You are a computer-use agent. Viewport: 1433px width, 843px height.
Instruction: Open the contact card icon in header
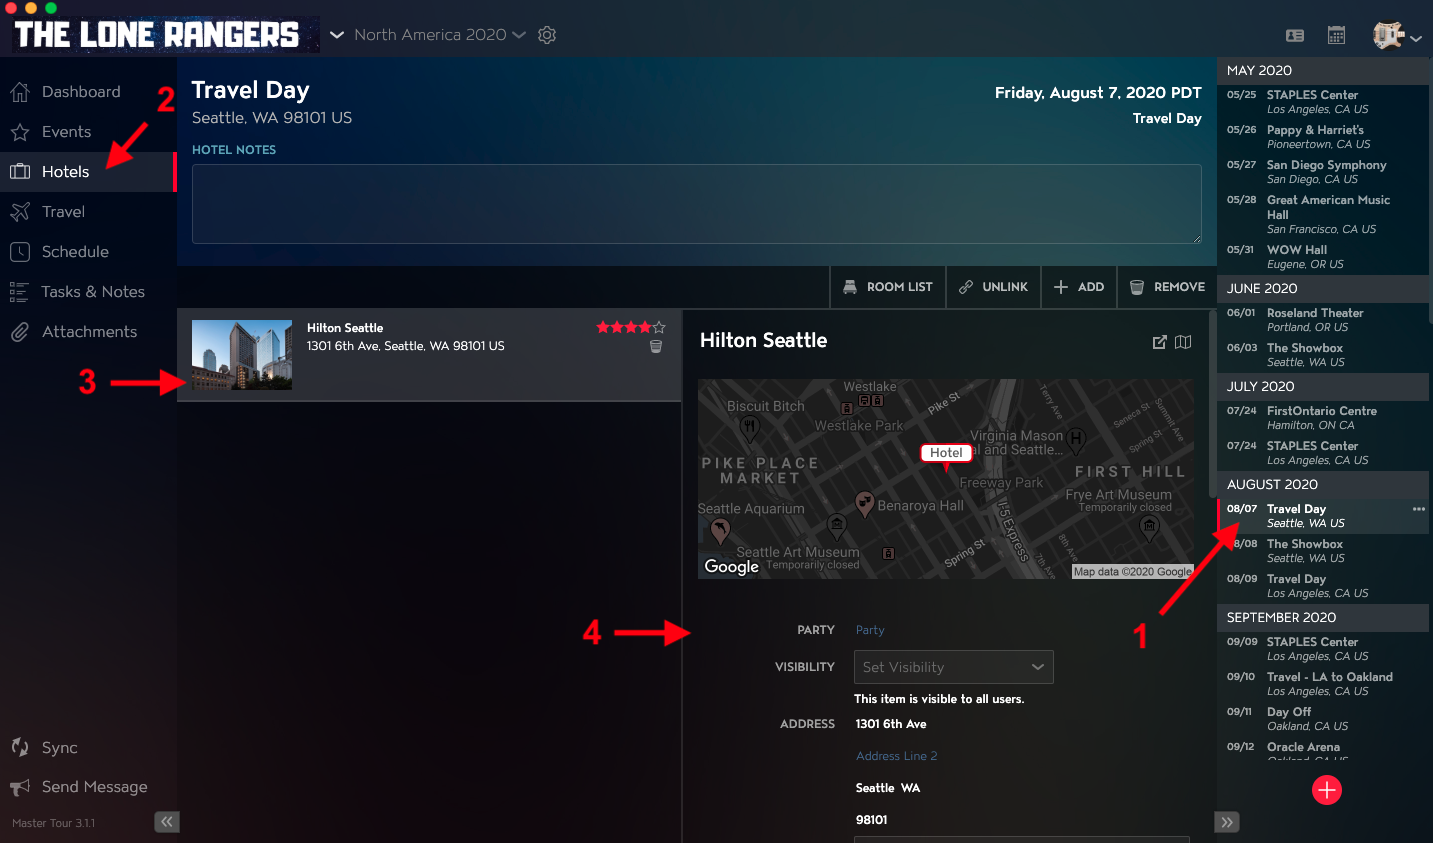click(x=1295, y=35)
